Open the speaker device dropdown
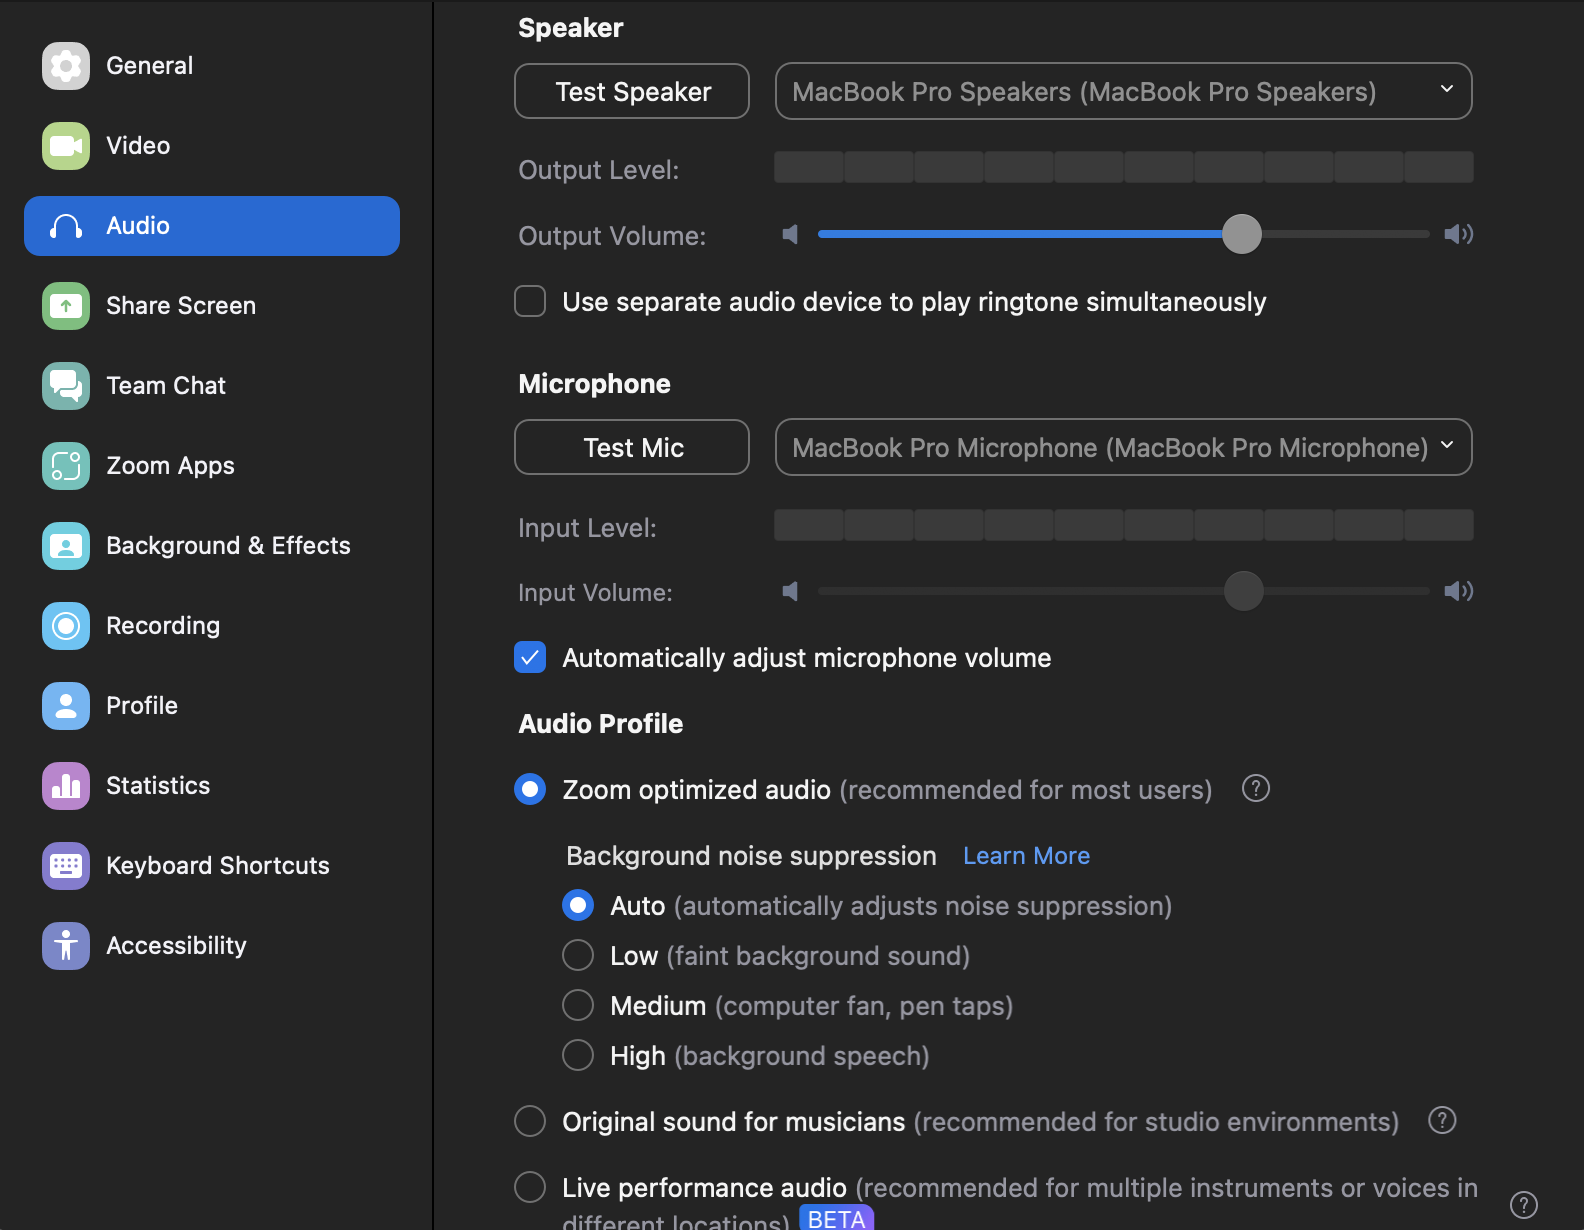 pyautogui.click(x=1123, y=91)
